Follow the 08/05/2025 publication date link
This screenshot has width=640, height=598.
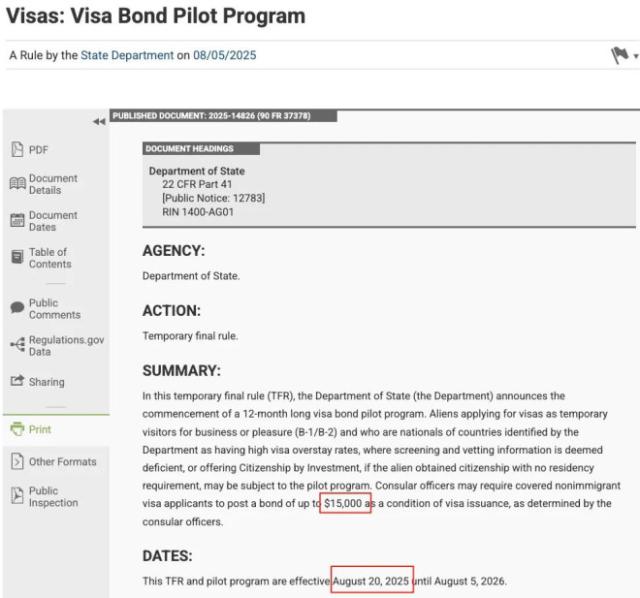point(224,55)
